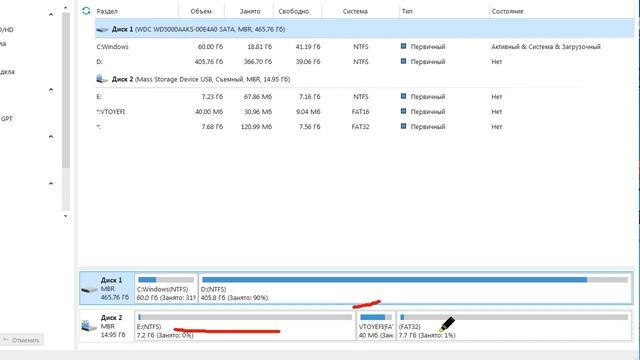Image resolution: width=640 pixels, height=360 pixels.
Task: Click the 366.70 Гб used cell
Action: pyautogui.click(x=258, y=62)
